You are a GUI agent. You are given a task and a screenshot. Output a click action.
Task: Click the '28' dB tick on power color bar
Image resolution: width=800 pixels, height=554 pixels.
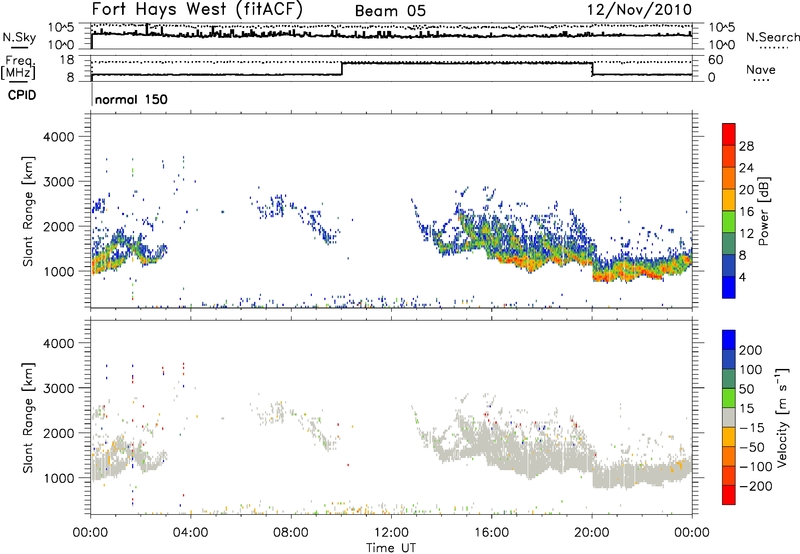click(x=746, y=146)
